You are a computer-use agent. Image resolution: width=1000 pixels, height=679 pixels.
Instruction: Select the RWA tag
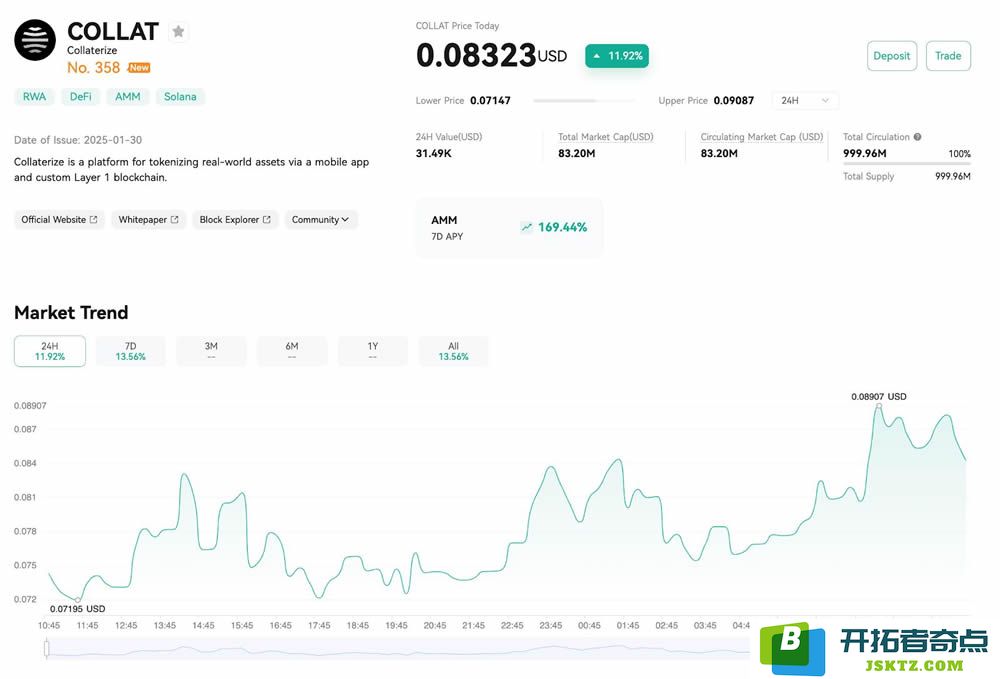[34, 97]
